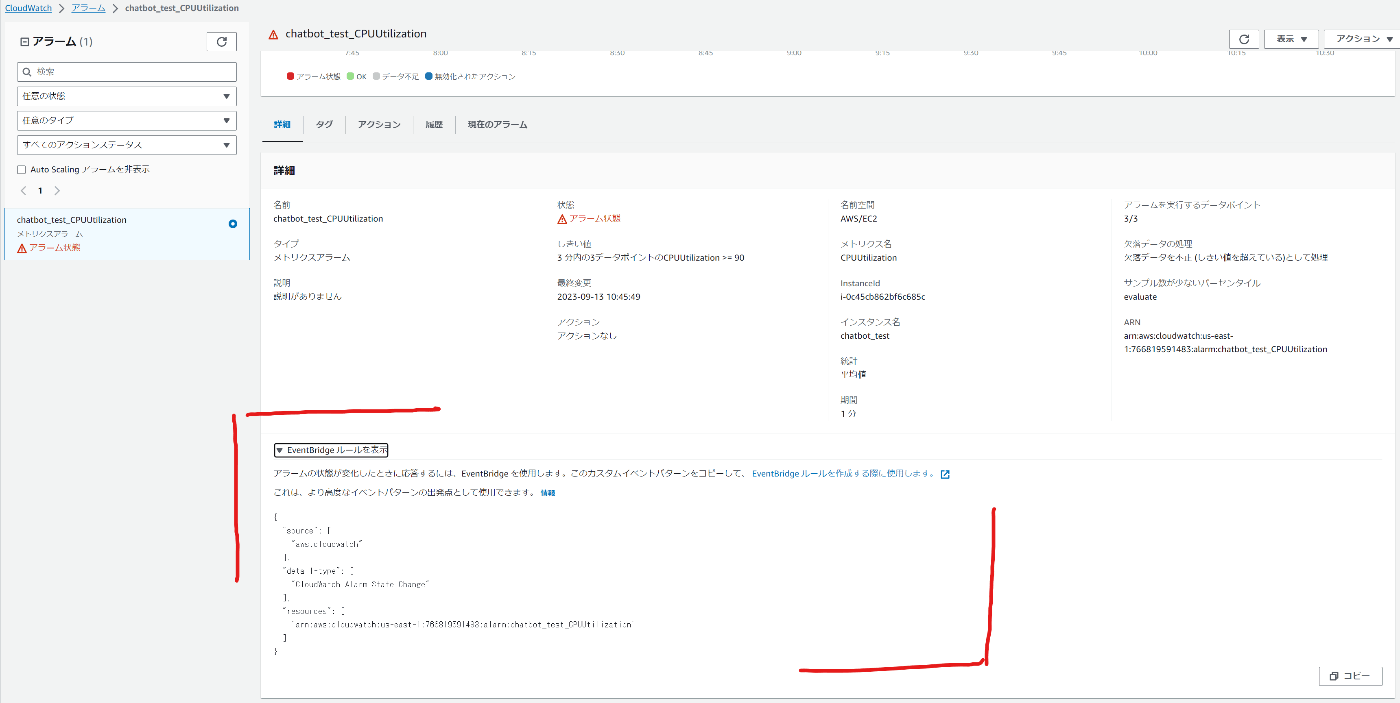Click the metric name value CPUUtilization
Screen dimensions: 1400x703
(869, 257)
